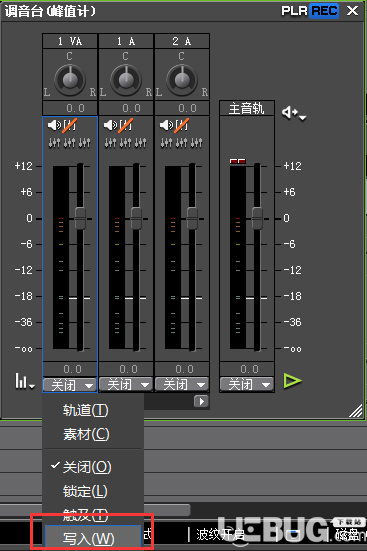Click the 主音轨 master volume fader handle
Image resolution: width=367 pixels, height=551 pixels.
257,218
